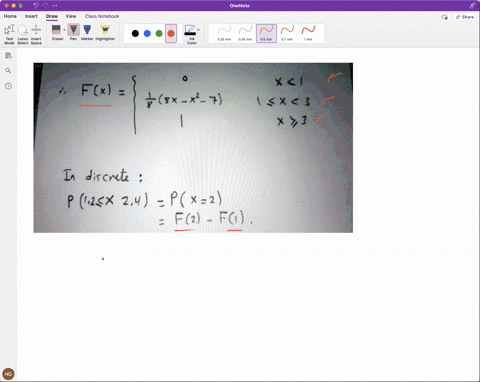This screenshot has height=382, width=480.
Task: Select the Highlighter tool
Action: coord(105,32)
